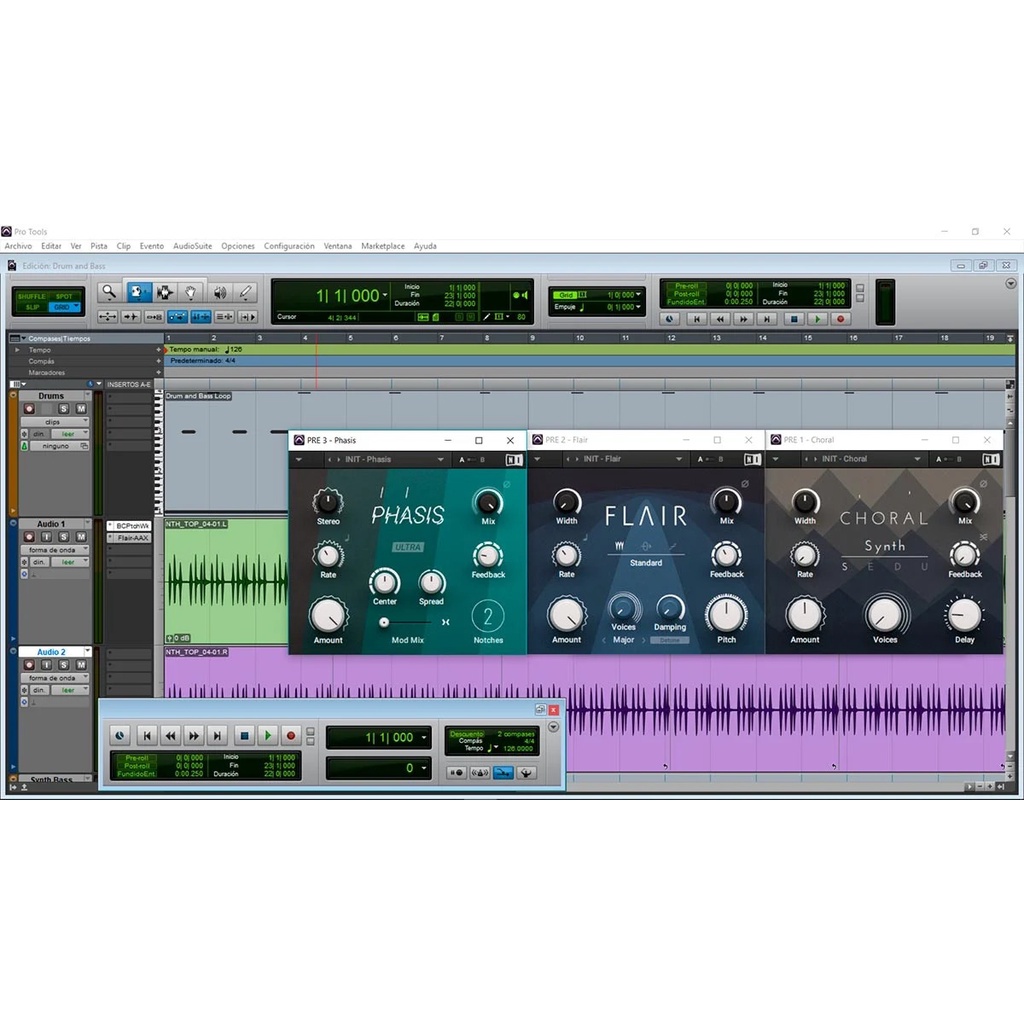Toggle metronome click in floating Transport
Viewport: 1024px width, 1024px height.
(480, 773)
